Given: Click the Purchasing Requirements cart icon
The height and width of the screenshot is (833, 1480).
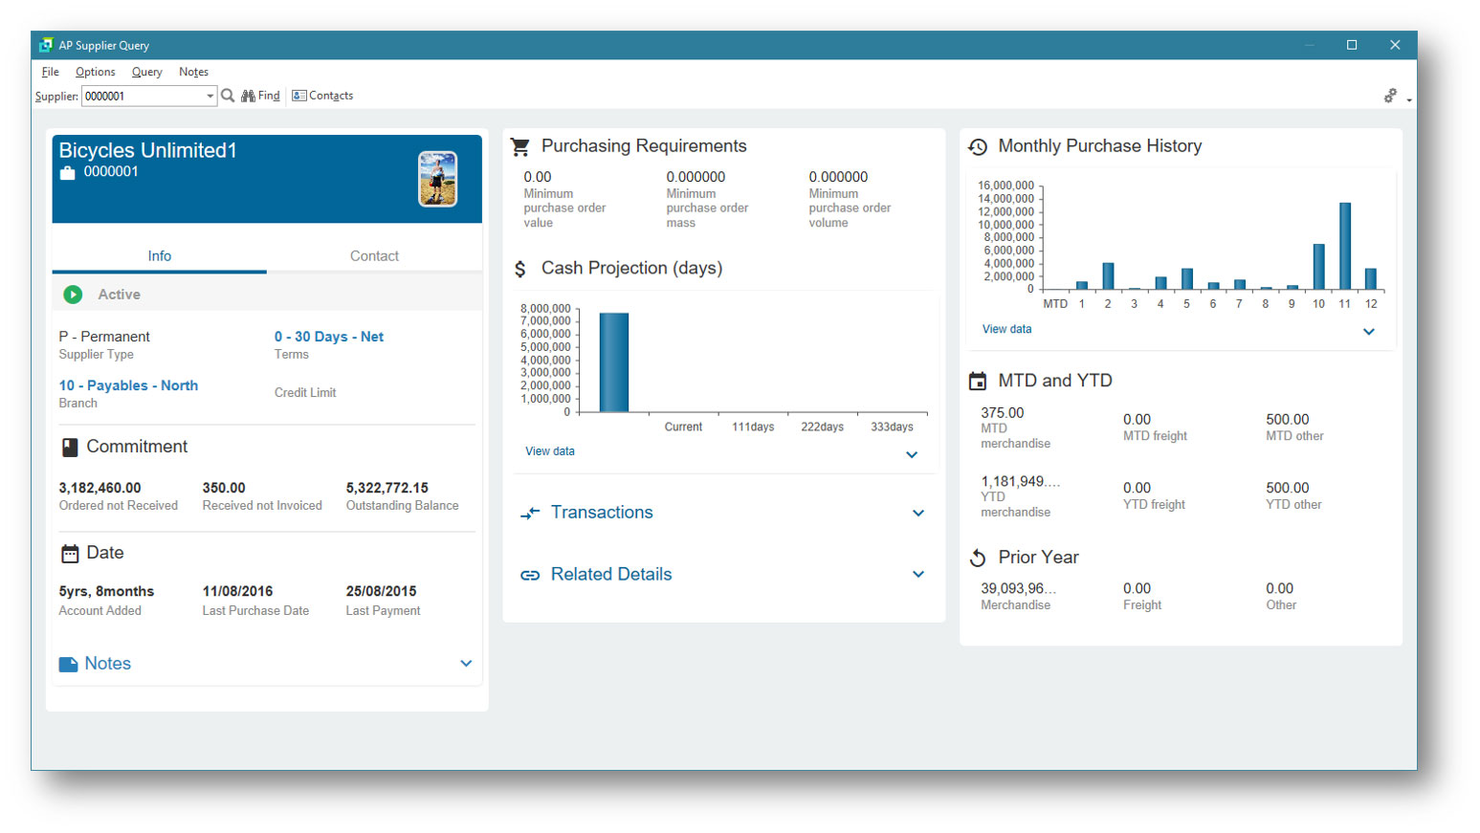Looking at the screenshot, I should (519, 146).
